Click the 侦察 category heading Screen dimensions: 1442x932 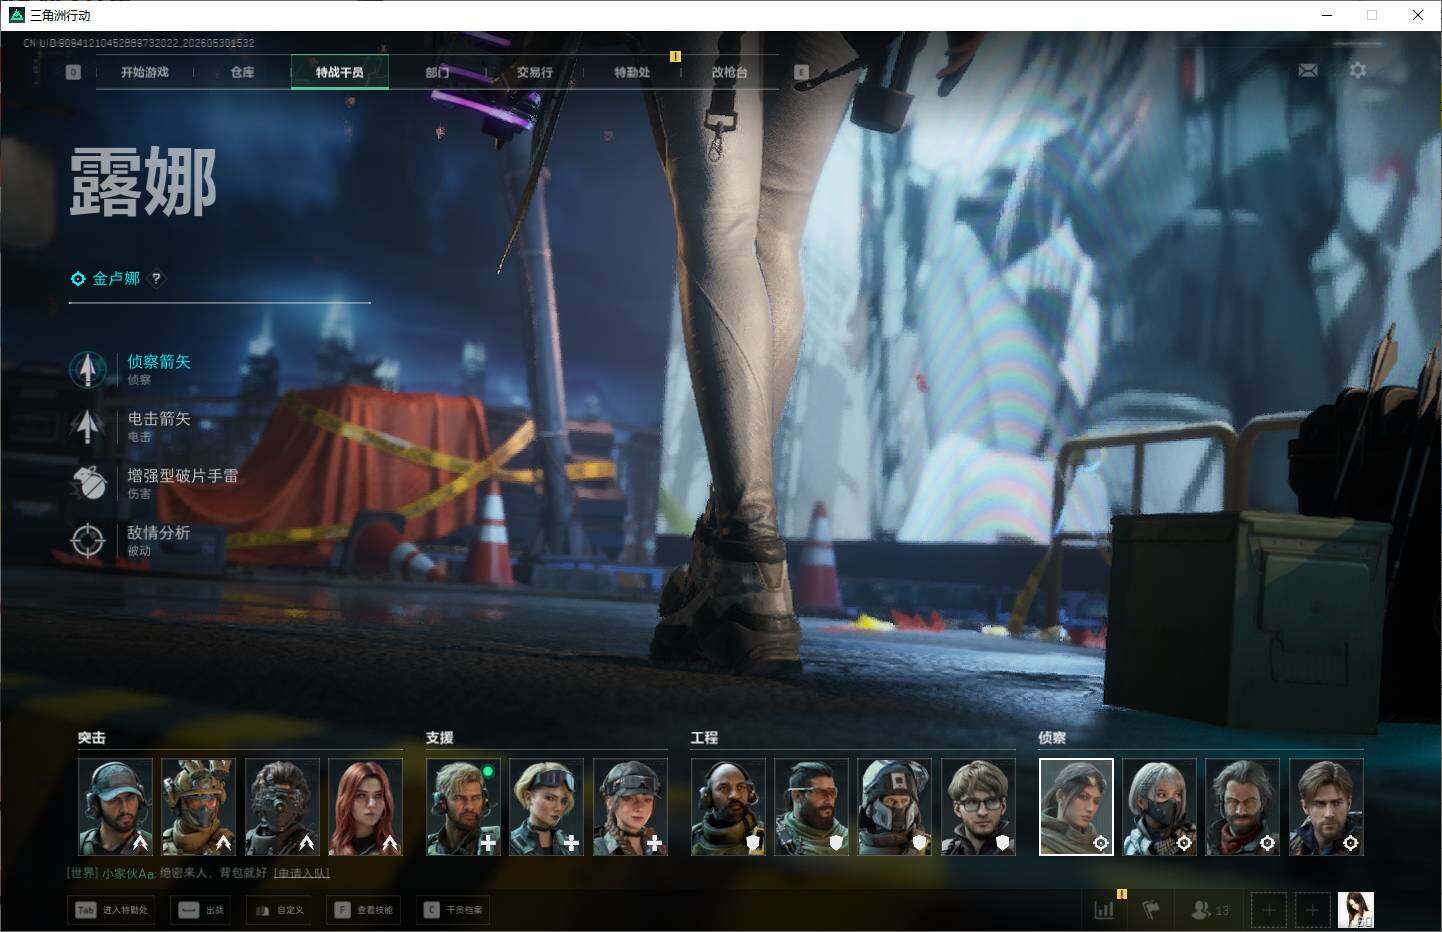[1052, 738]
